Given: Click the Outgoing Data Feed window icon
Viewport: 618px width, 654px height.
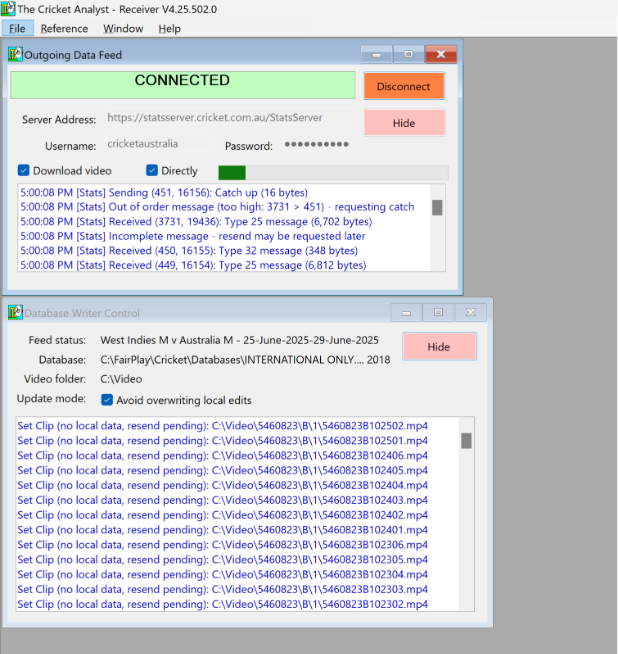Looking at the screenshot, I should [15, 54].
